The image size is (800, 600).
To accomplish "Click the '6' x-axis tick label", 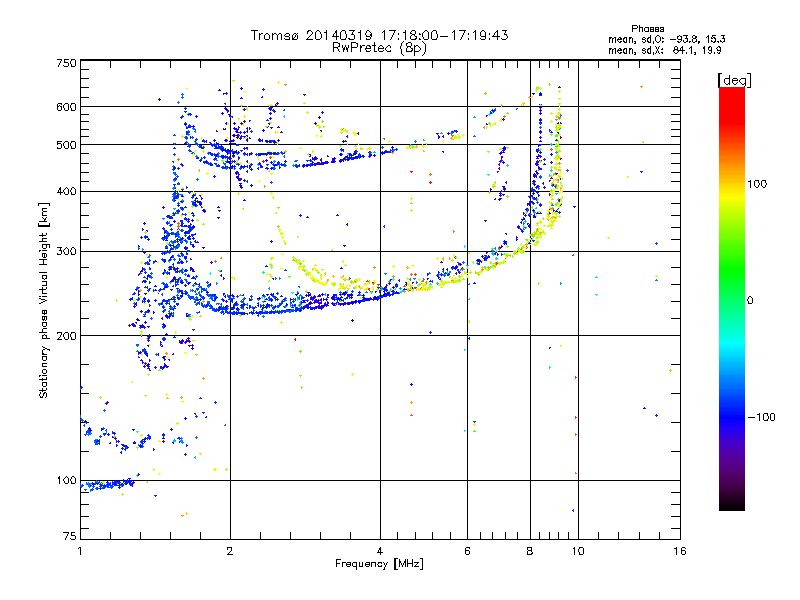I will coord(467,551).
